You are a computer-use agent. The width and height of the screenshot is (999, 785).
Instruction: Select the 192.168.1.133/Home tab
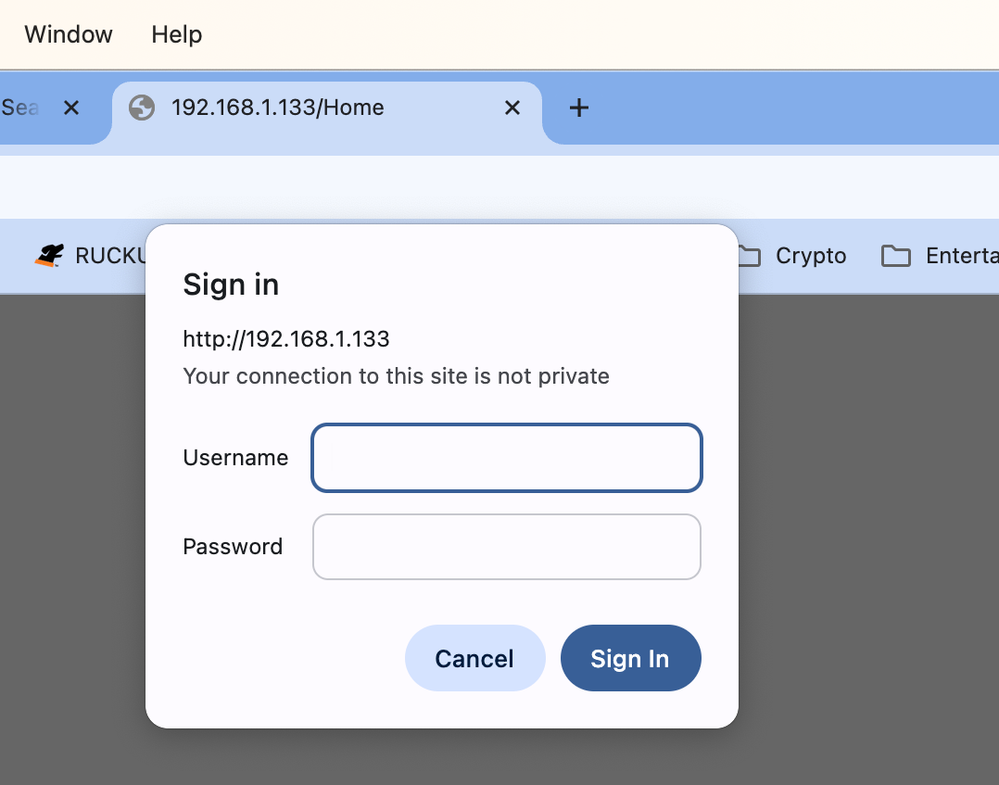[300, 108]
